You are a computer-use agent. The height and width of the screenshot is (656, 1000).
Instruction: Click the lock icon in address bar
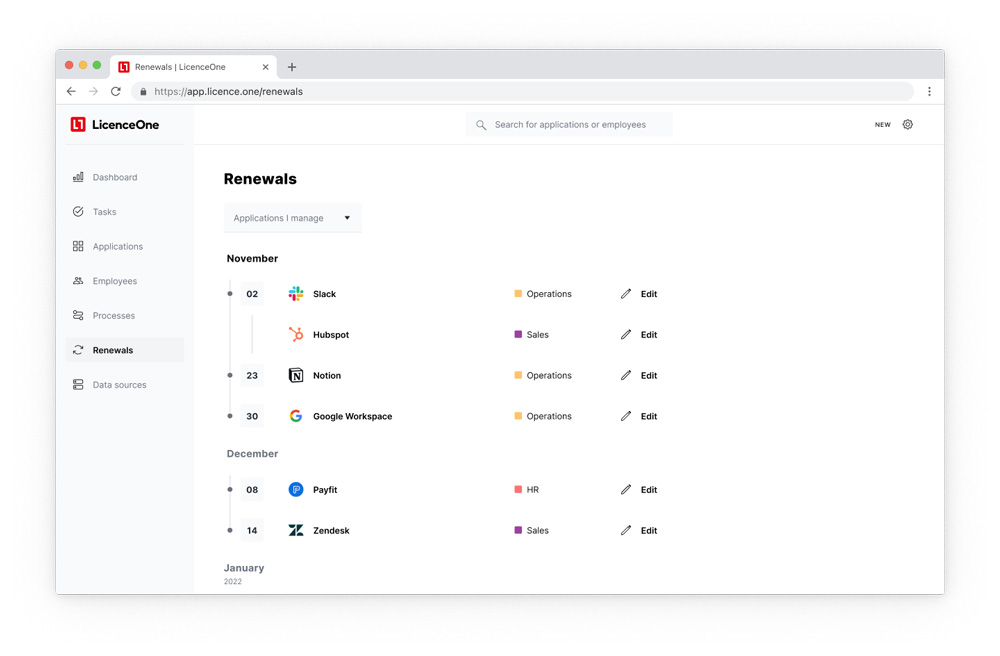click(143, 92)
